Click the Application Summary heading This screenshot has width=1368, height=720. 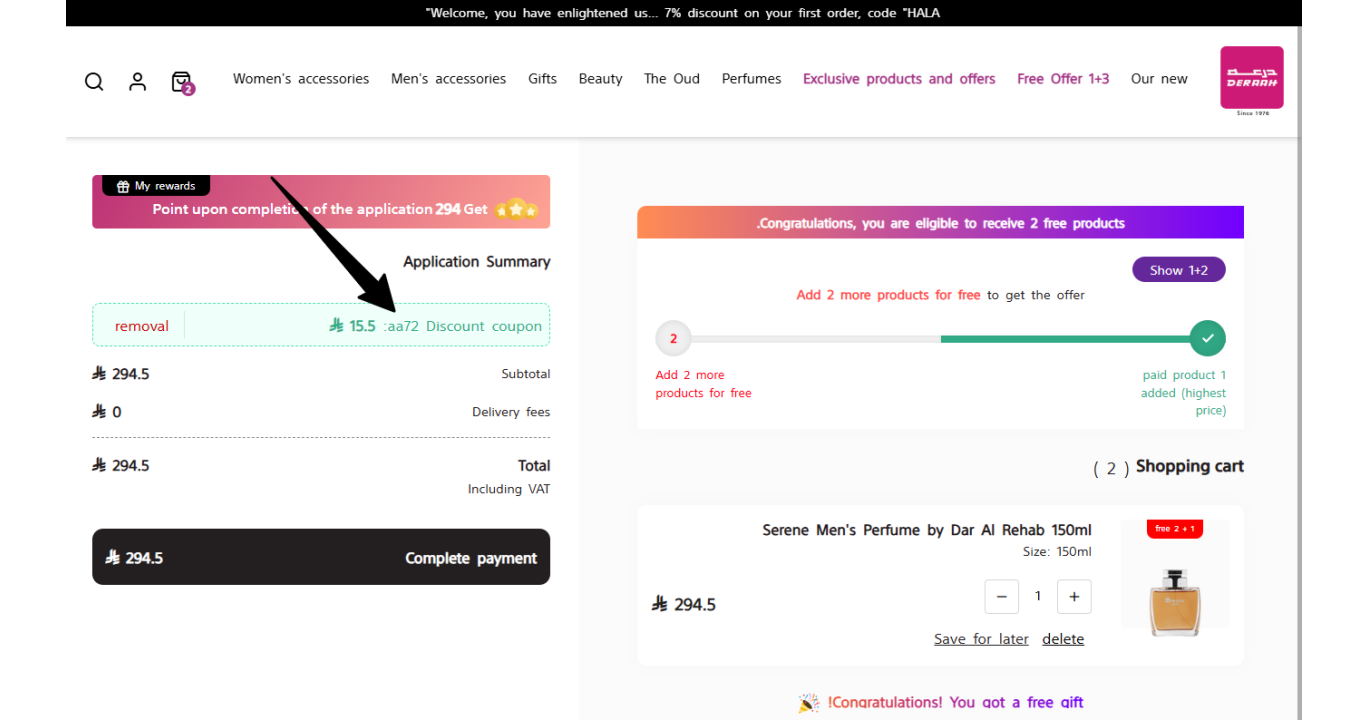[477, 262]
